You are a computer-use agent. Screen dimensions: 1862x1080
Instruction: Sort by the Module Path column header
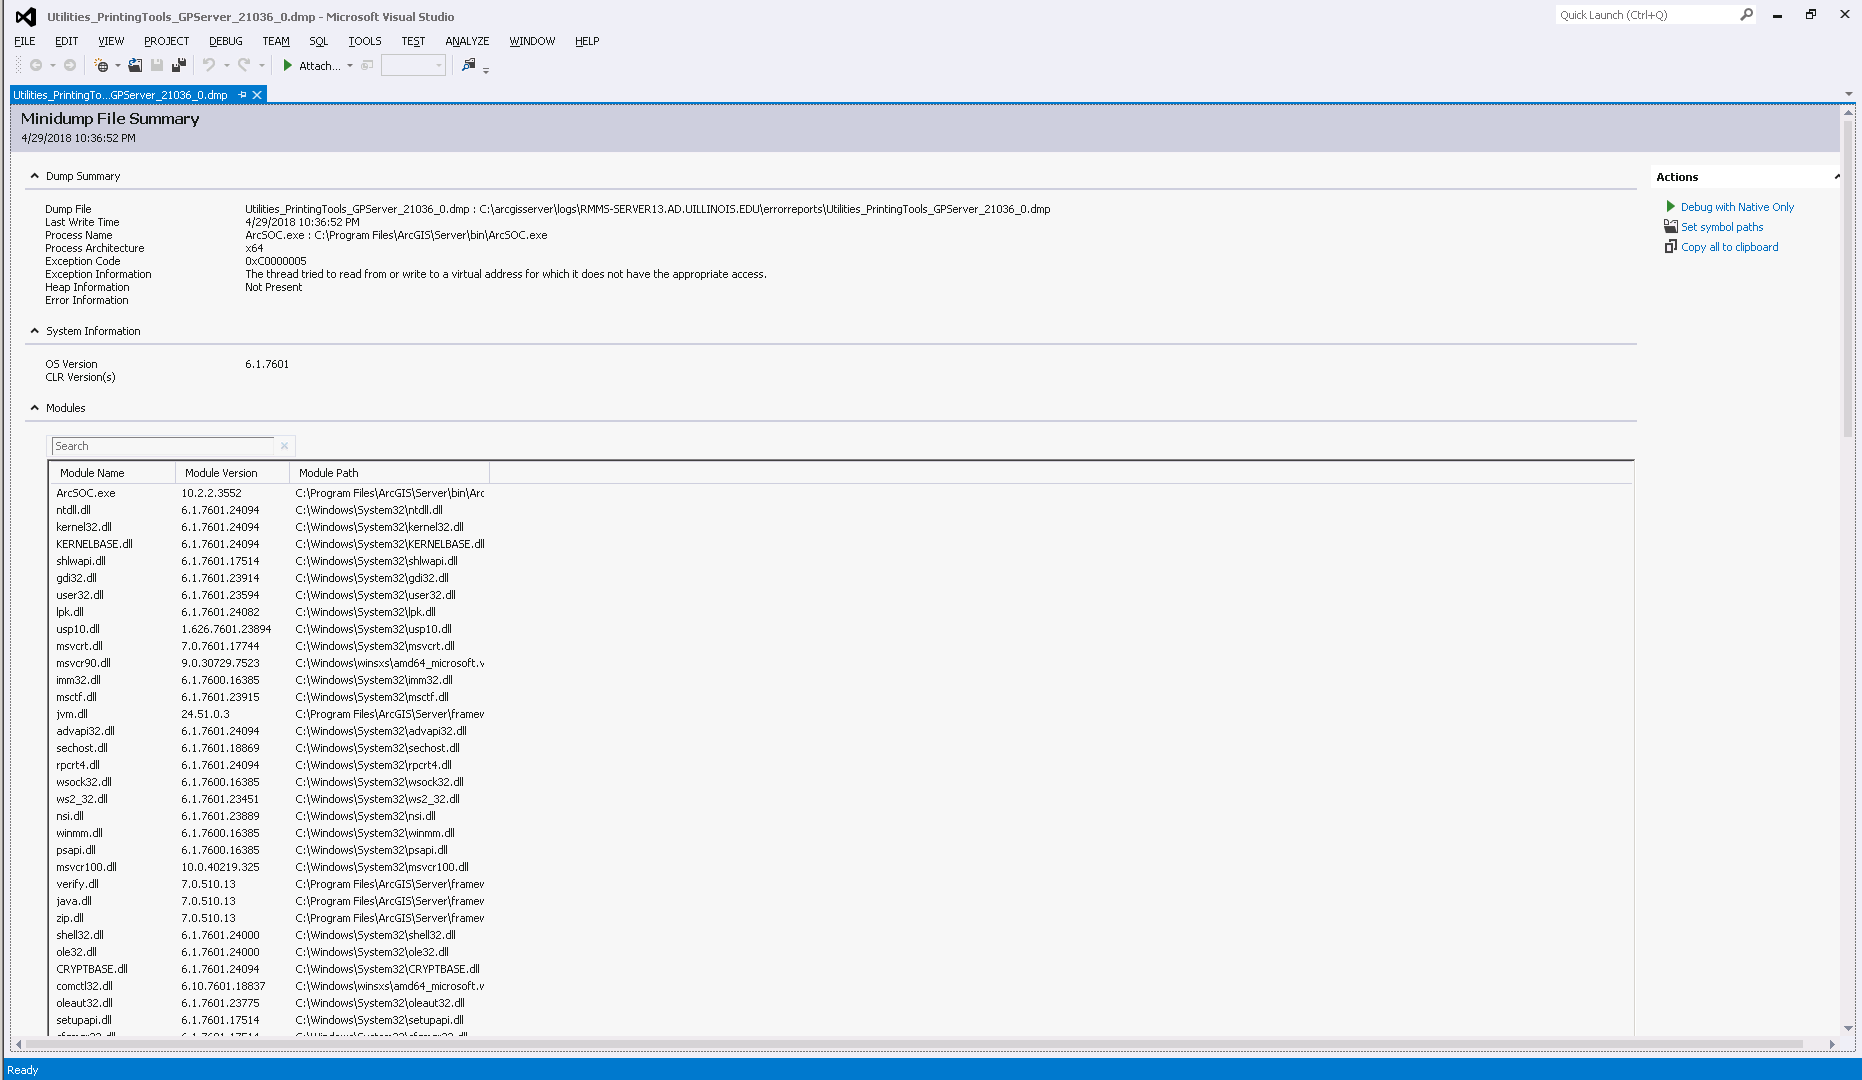(389, 473)
